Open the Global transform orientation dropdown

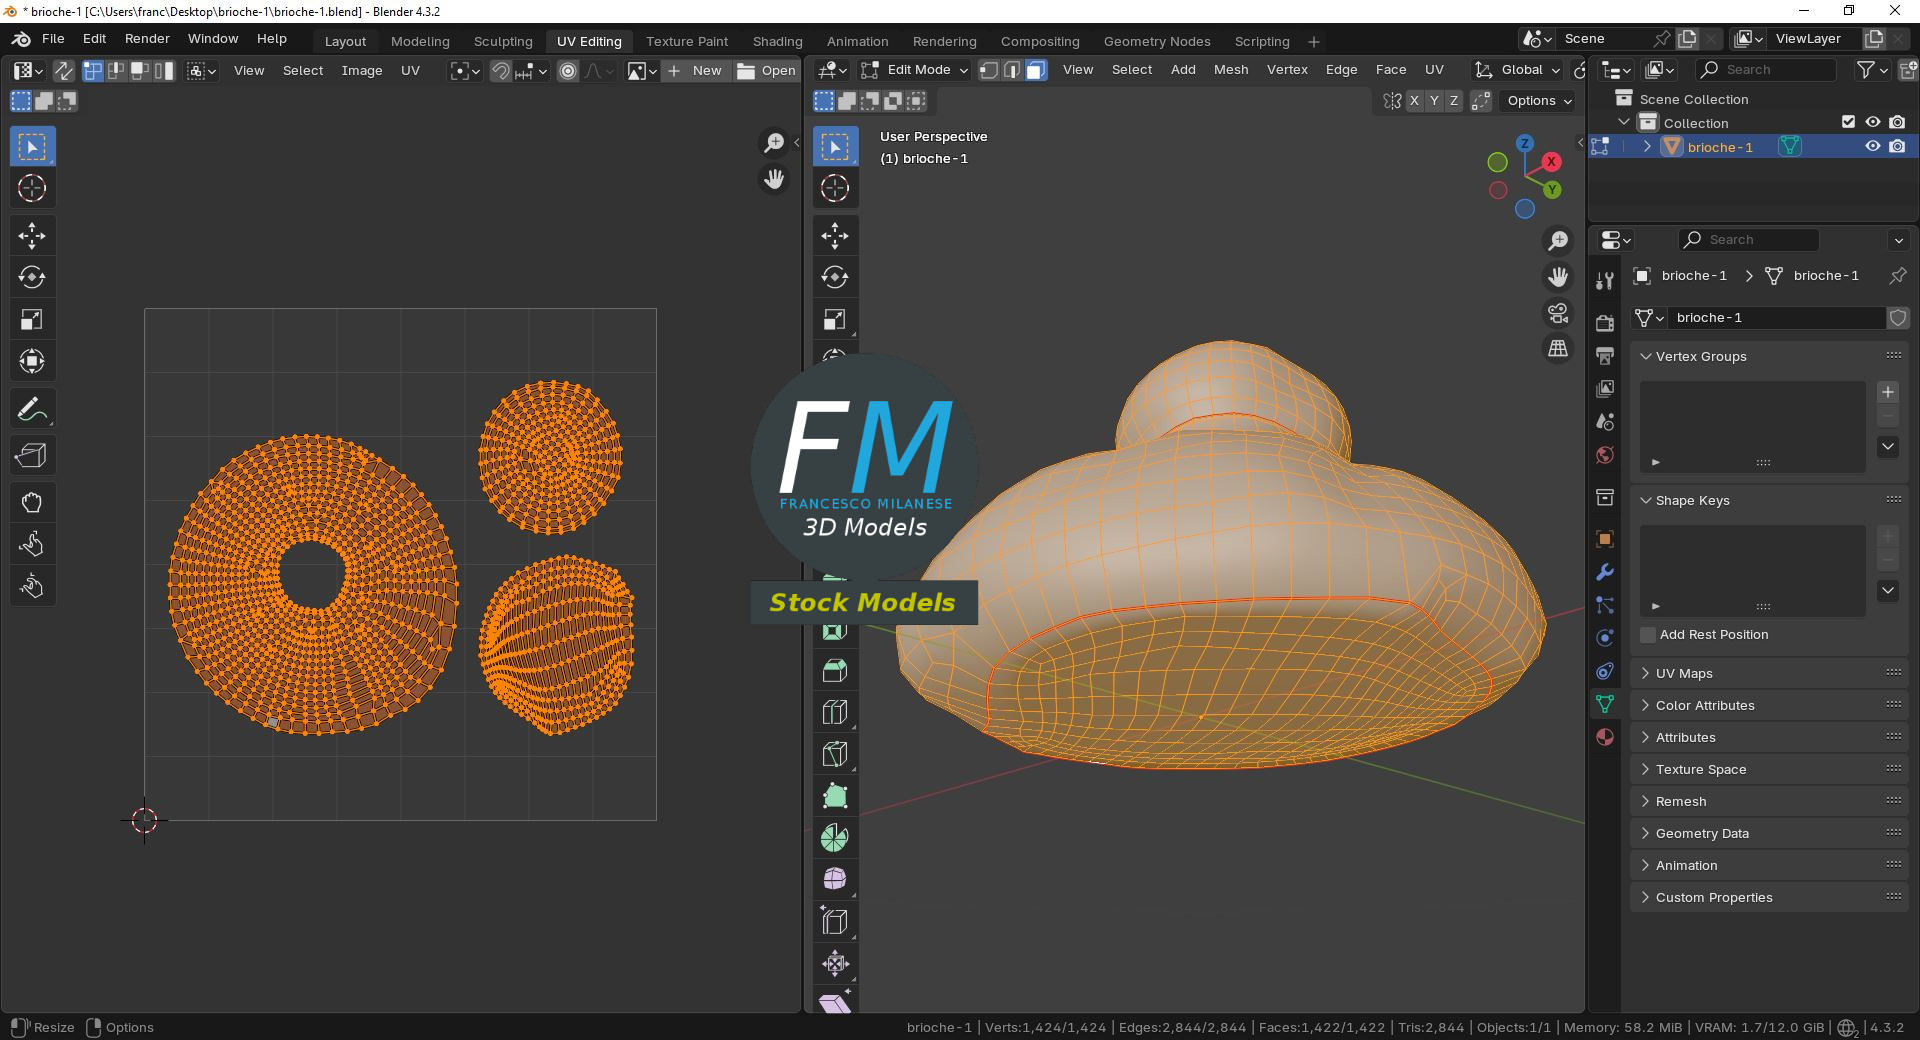click(x=1517, y=70)
